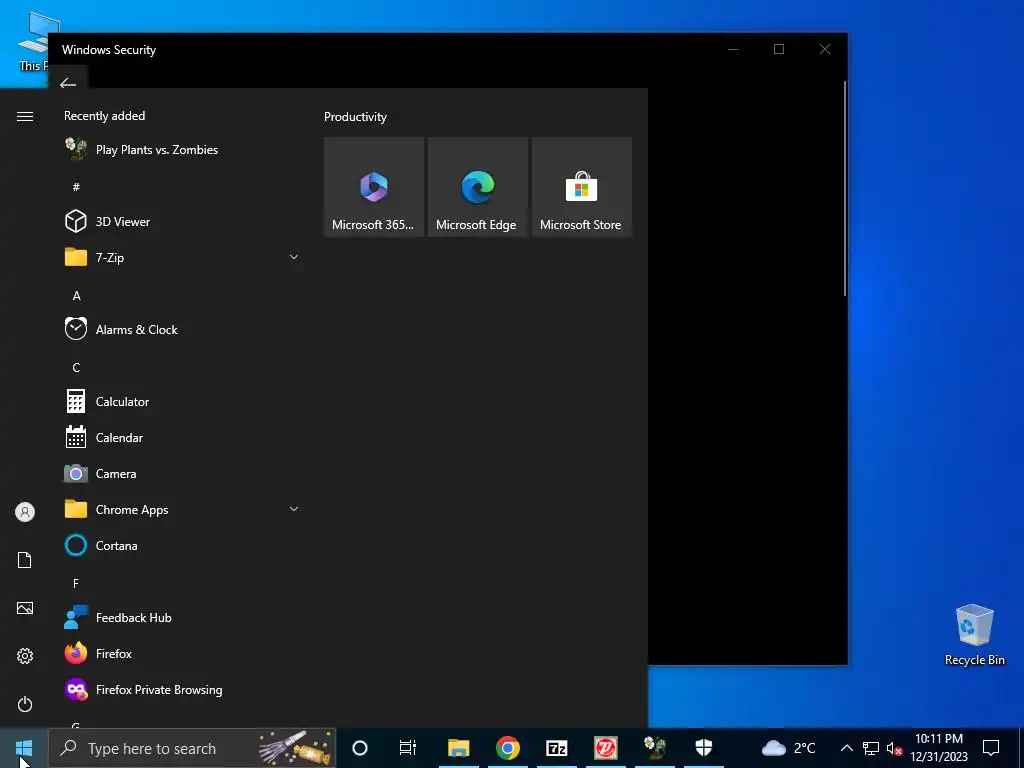
Task: Show hidden system tray icons
Action: click(846, 748)
